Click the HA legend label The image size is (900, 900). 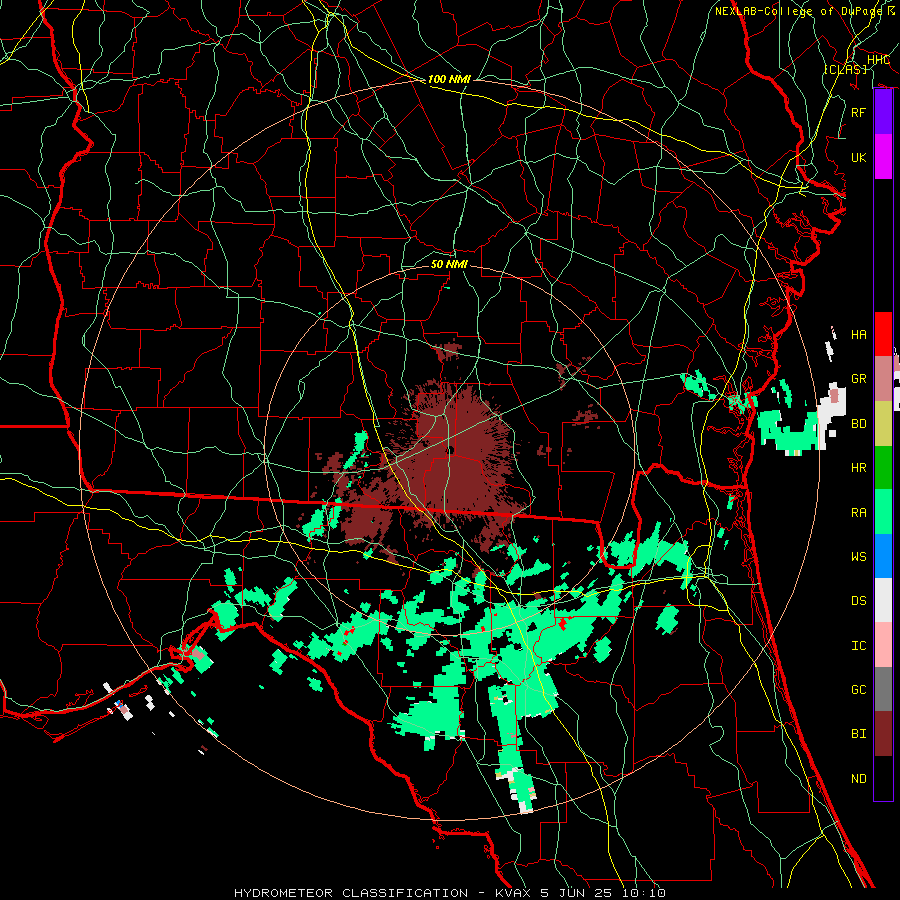click(x=859, y=335)
